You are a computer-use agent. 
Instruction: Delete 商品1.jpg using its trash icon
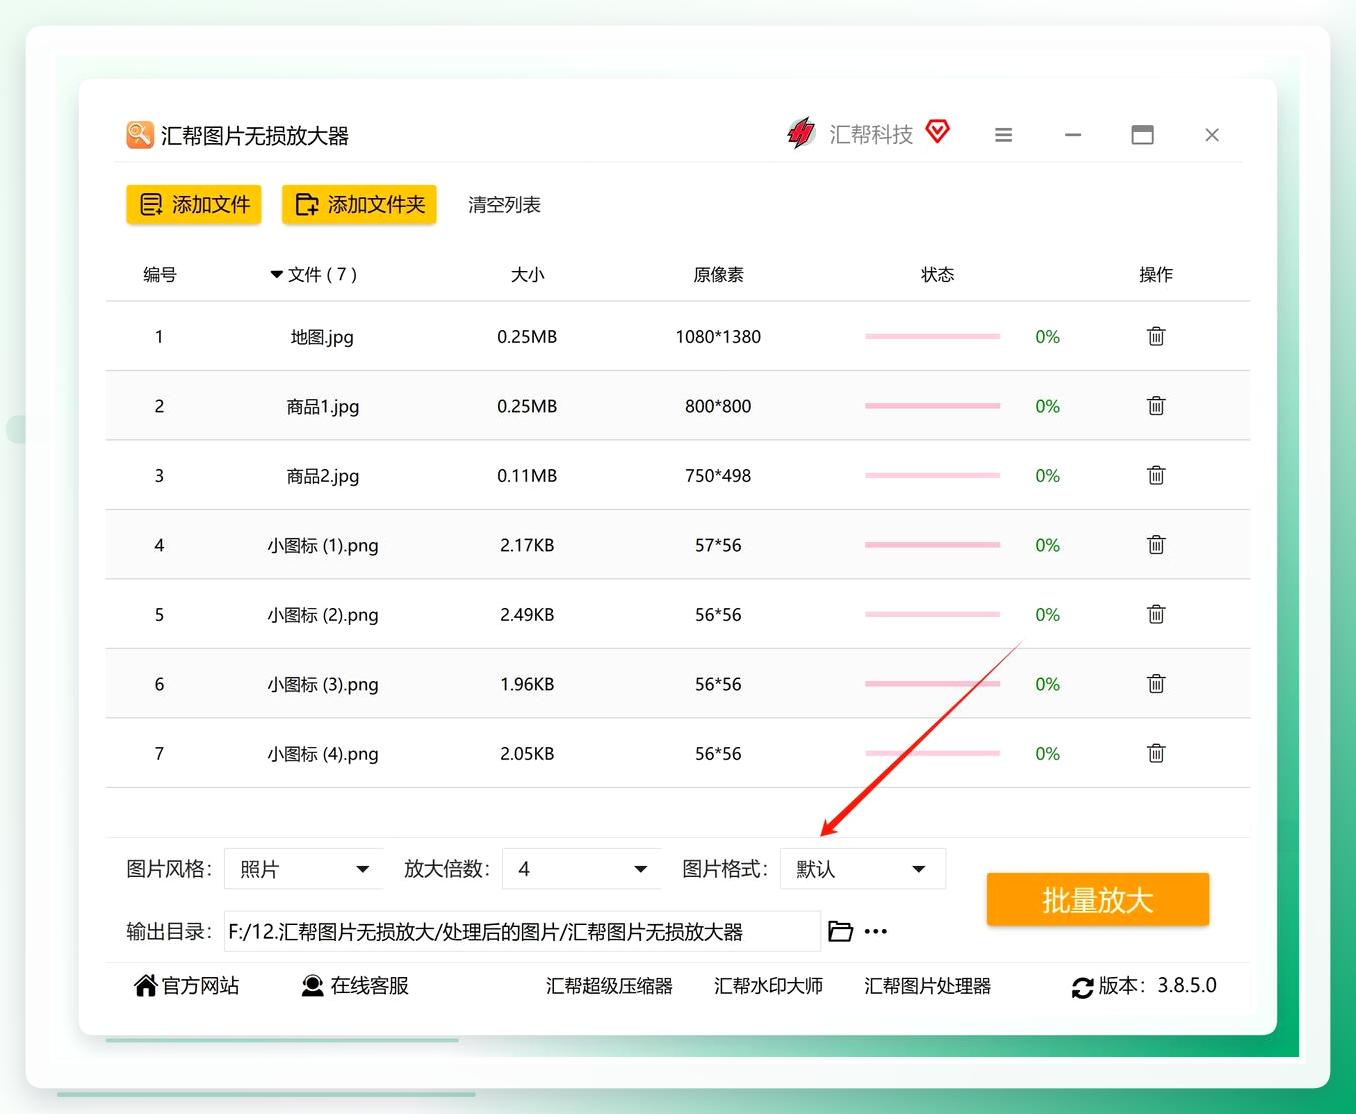pyautogui.click(x=1156, y=405)
